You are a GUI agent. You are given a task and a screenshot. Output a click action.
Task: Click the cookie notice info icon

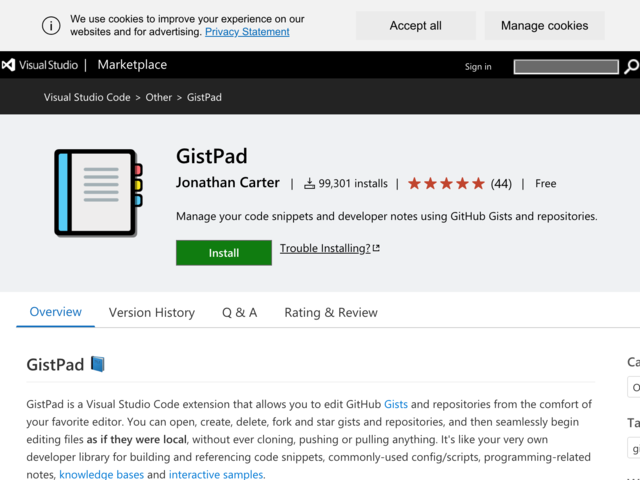point(51,26)
